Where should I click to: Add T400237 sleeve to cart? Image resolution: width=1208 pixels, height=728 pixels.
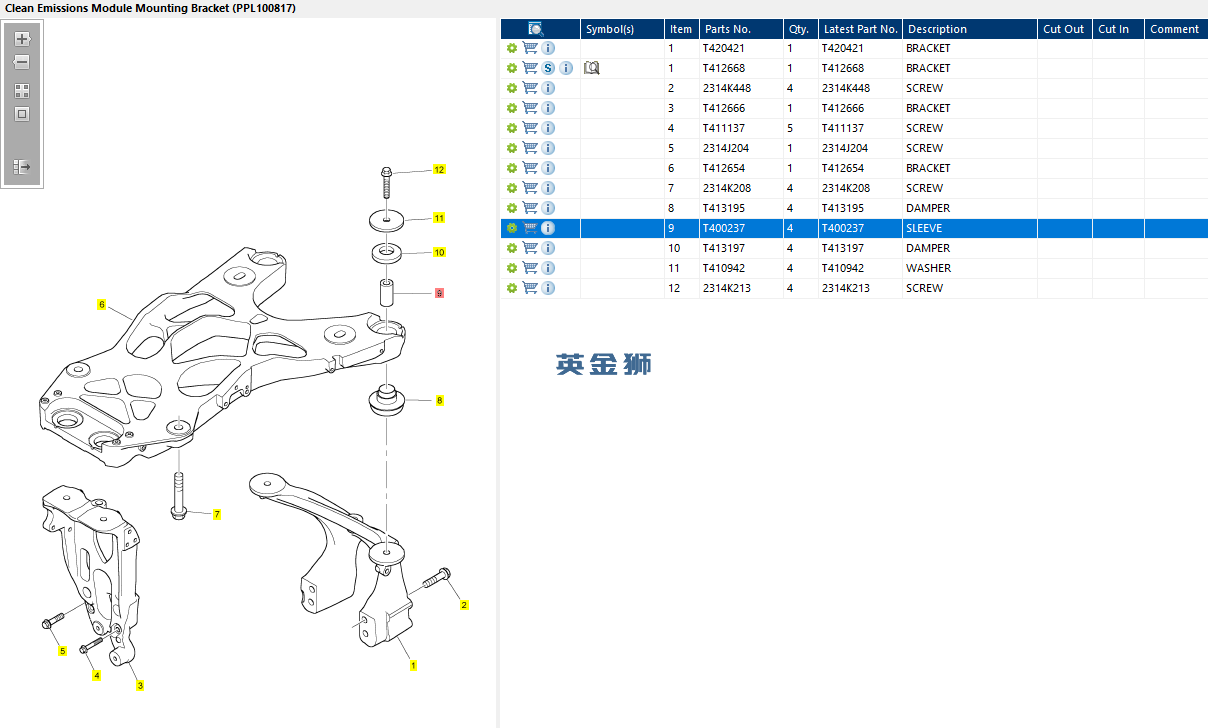[x=530, y=228]
